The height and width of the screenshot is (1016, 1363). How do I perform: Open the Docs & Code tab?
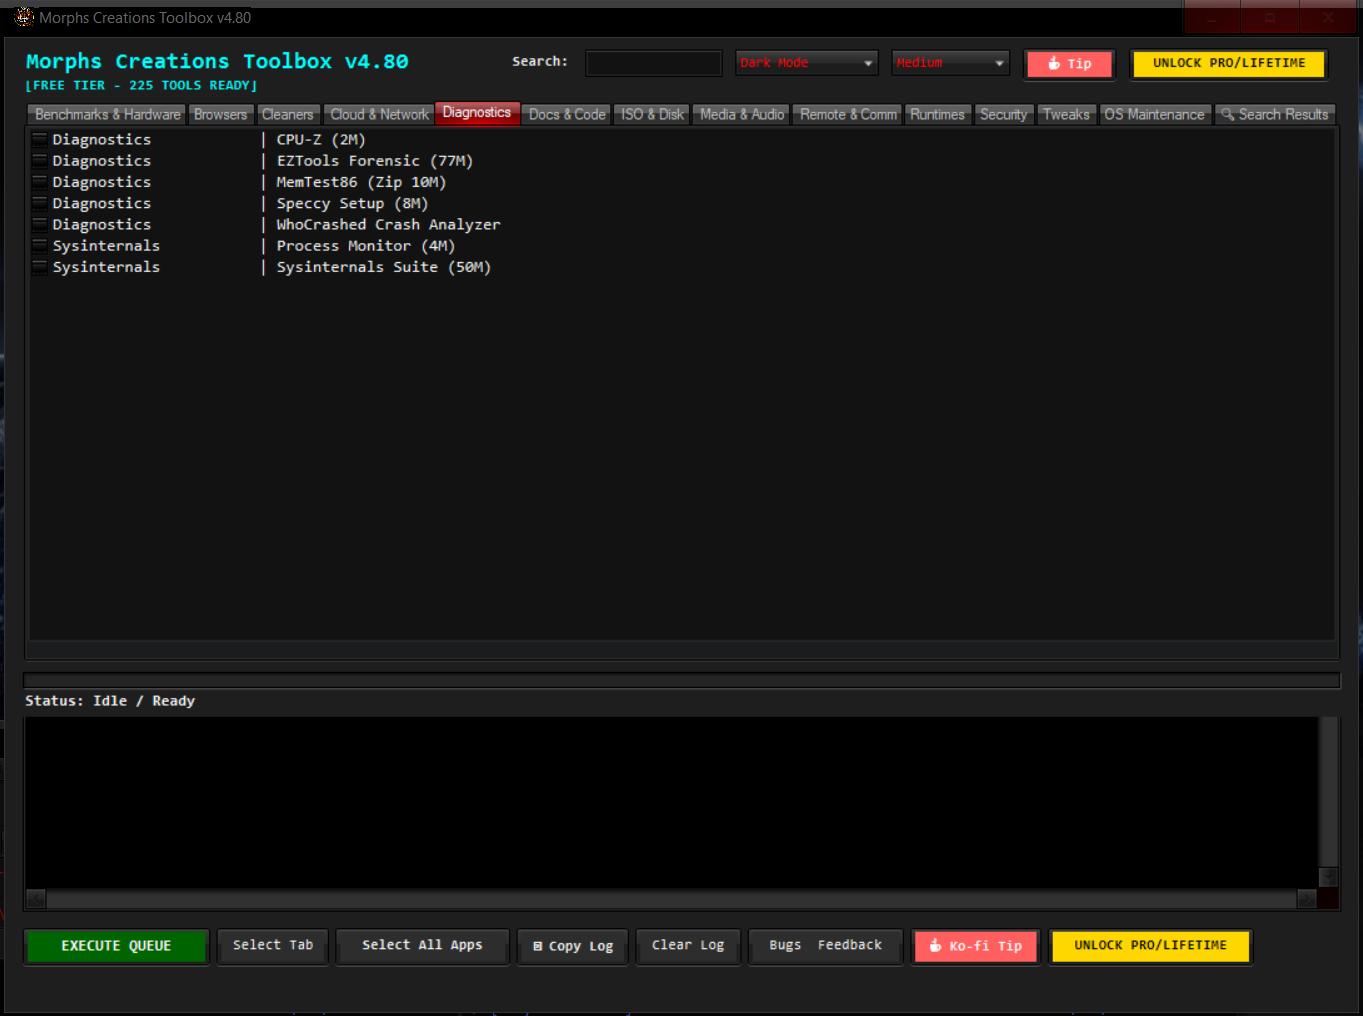[x=567, y=115]
